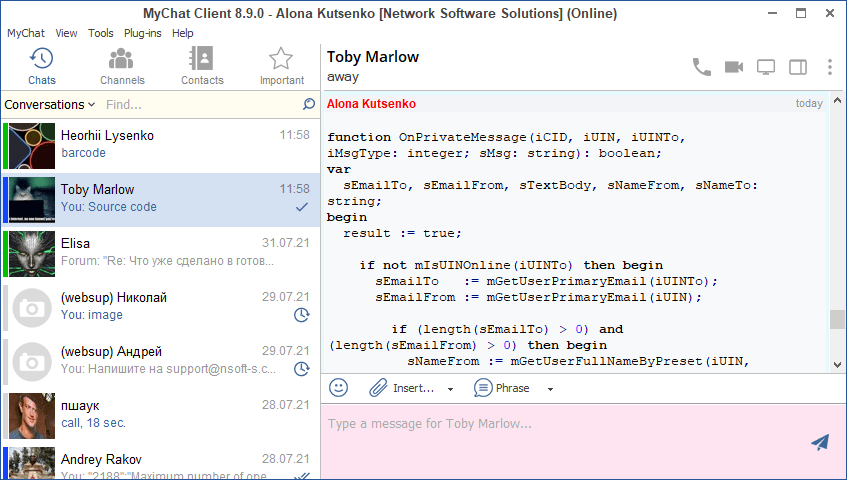Switch to the Chats tab

[x=42, y=66]
